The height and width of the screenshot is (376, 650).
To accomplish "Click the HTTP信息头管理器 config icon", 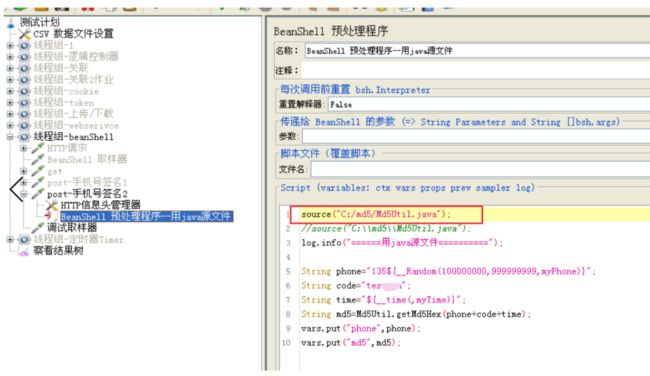I will 52,205.
